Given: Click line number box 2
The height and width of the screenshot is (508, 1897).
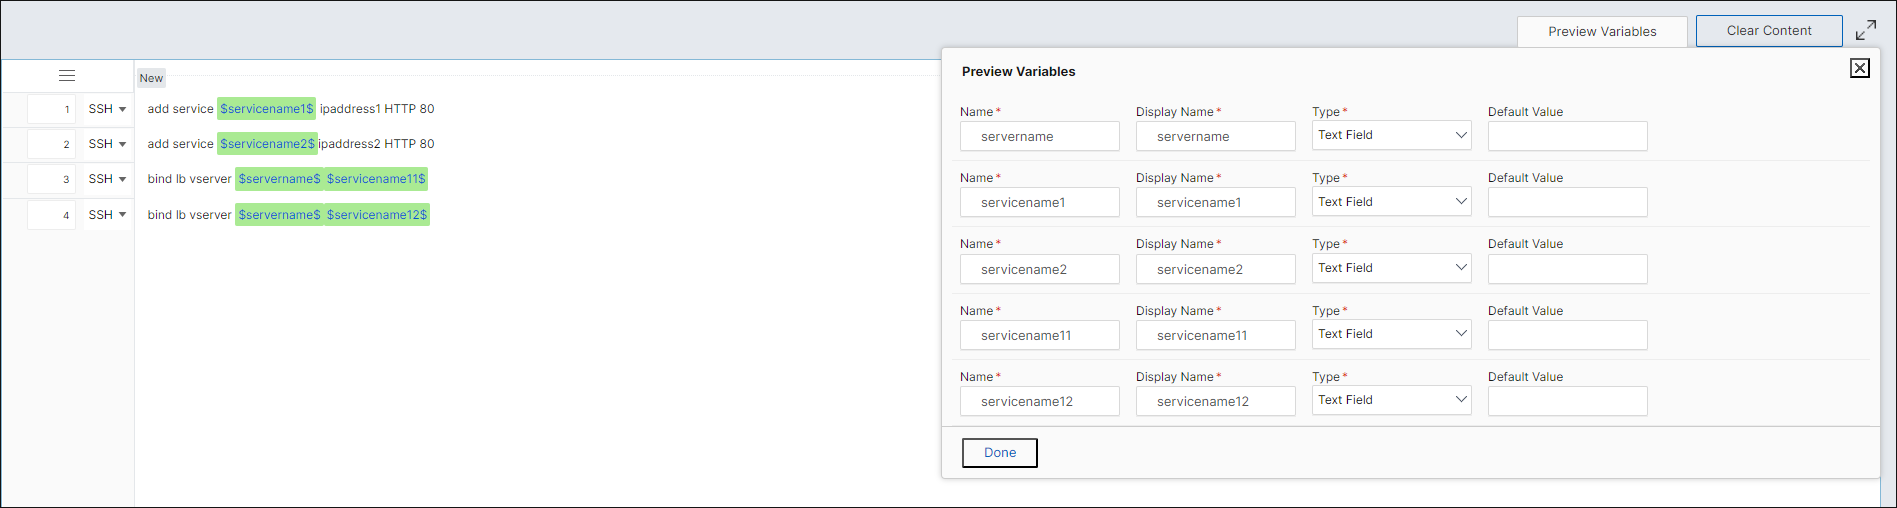Looking at the screenshot, I should [51, 144].
